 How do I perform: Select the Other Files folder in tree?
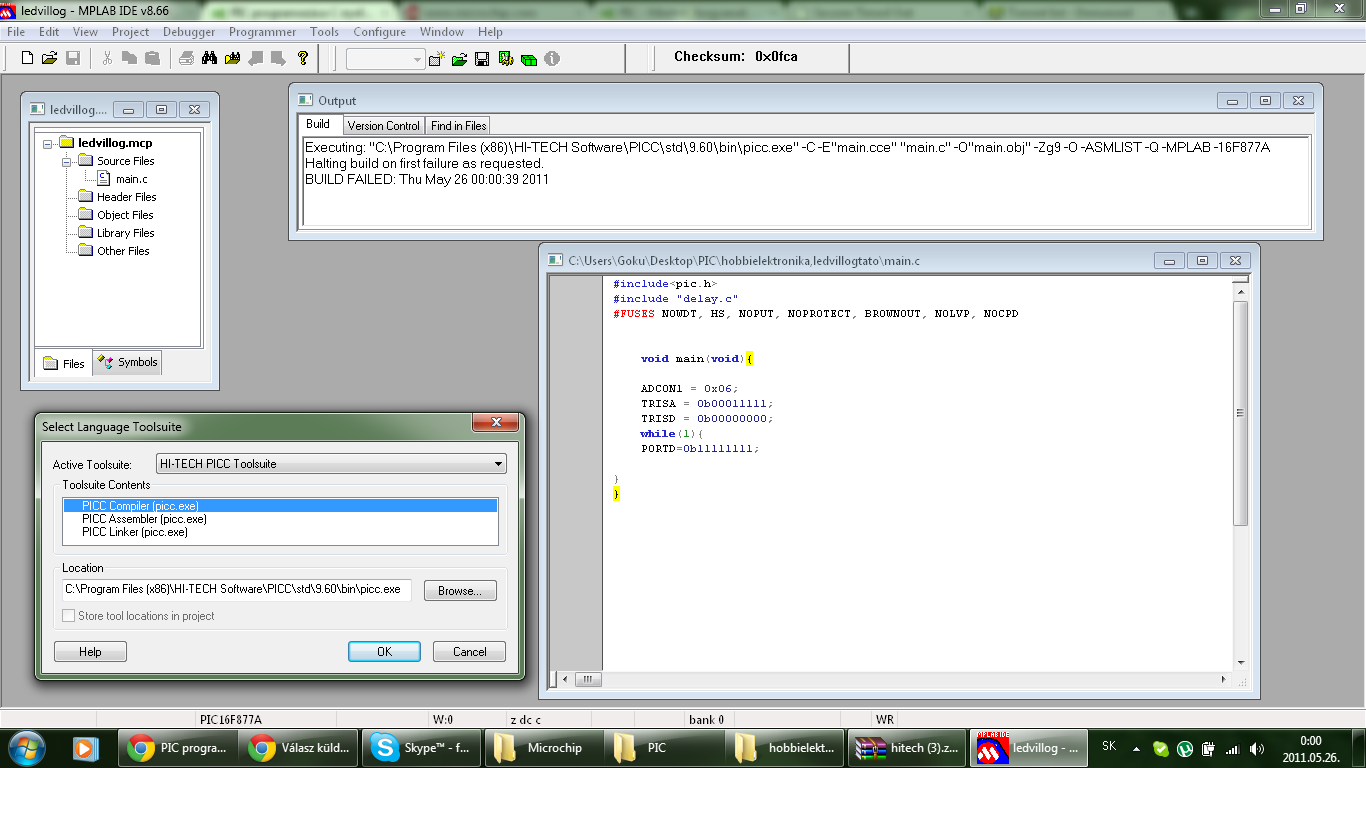(123, 251)
